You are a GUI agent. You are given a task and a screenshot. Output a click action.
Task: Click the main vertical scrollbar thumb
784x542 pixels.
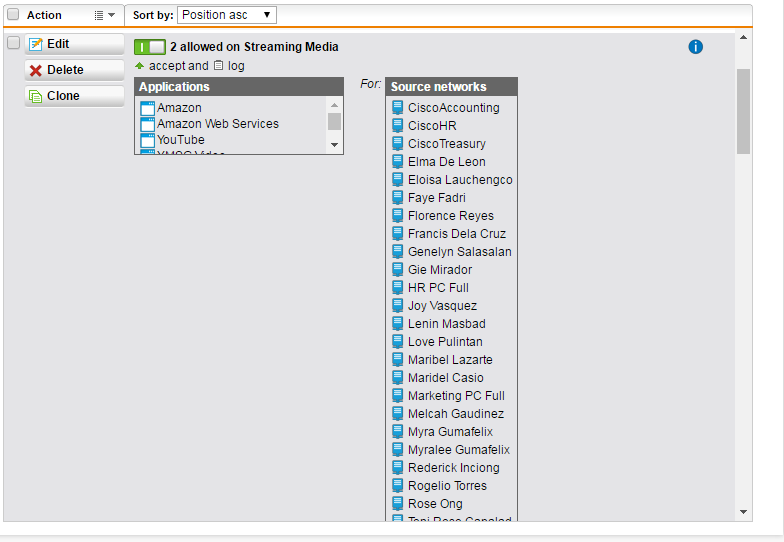point(744,112)
